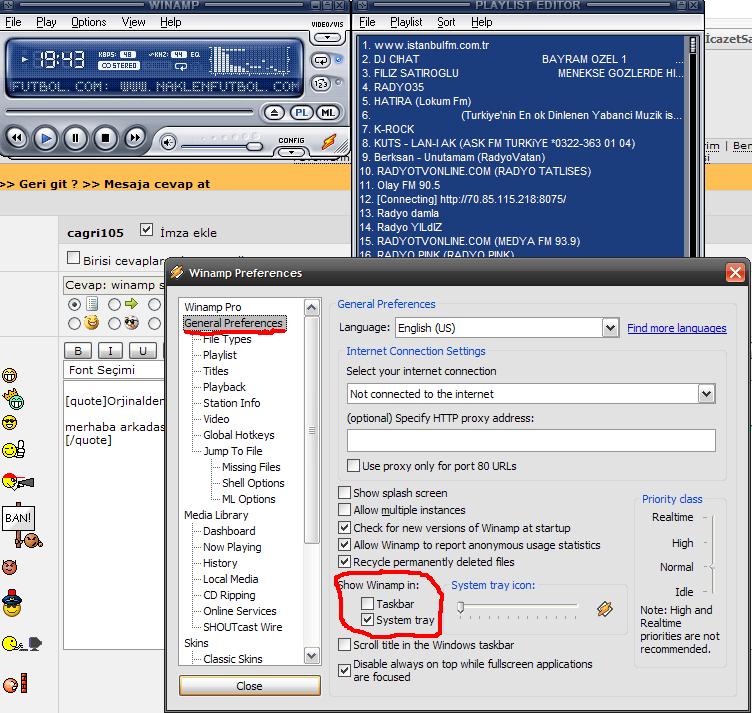Click the Winamp lightning bolt logo

tap(329, 141)
